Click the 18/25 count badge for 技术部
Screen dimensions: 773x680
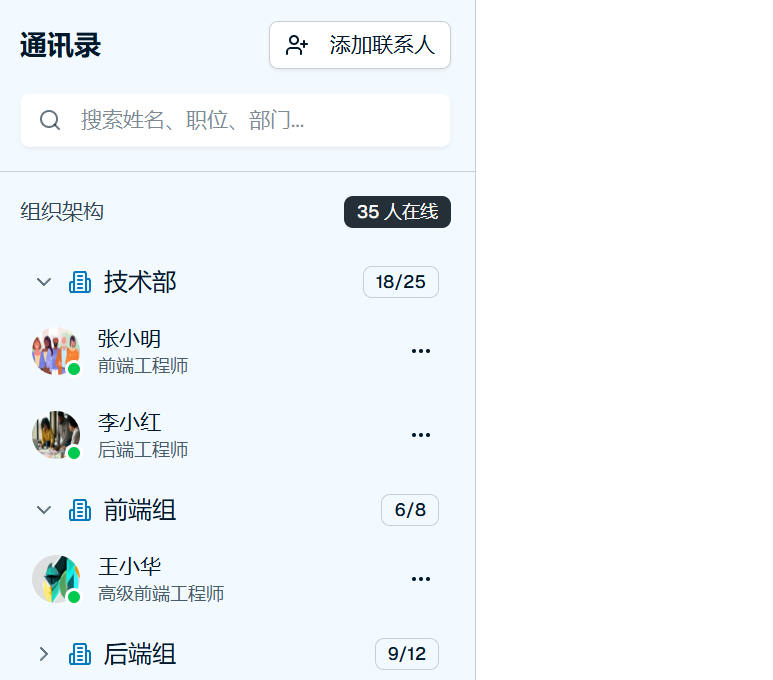(x=400, y=283)
